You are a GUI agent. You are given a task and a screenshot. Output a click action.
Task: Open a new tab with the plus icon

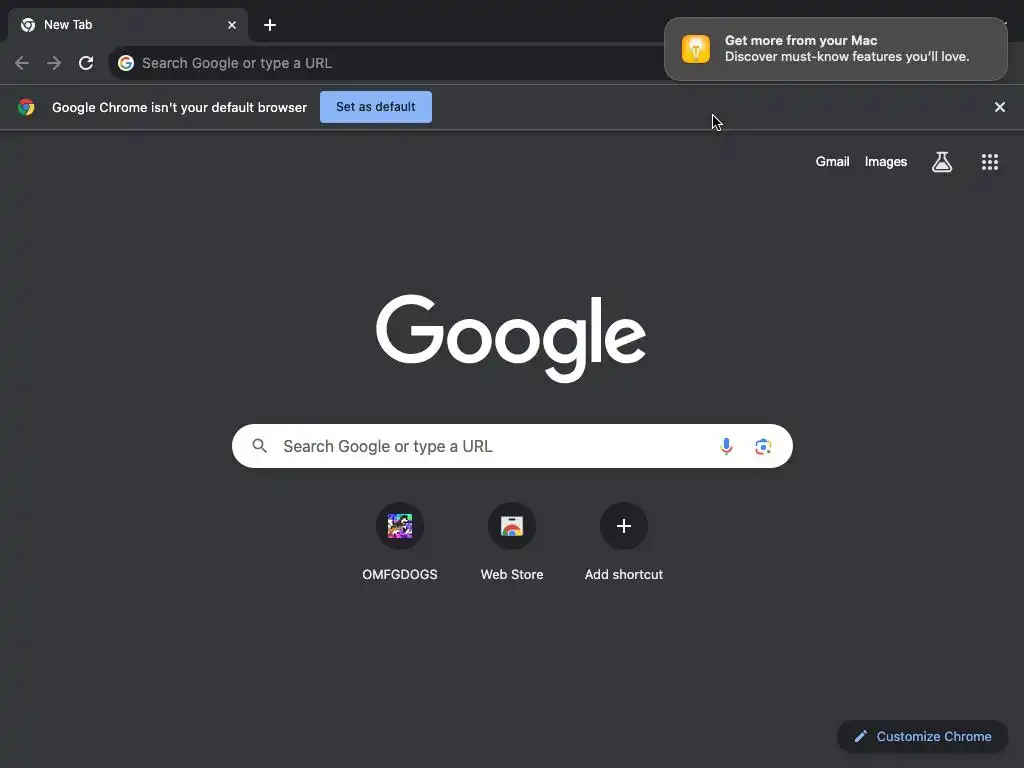(270, 25)
